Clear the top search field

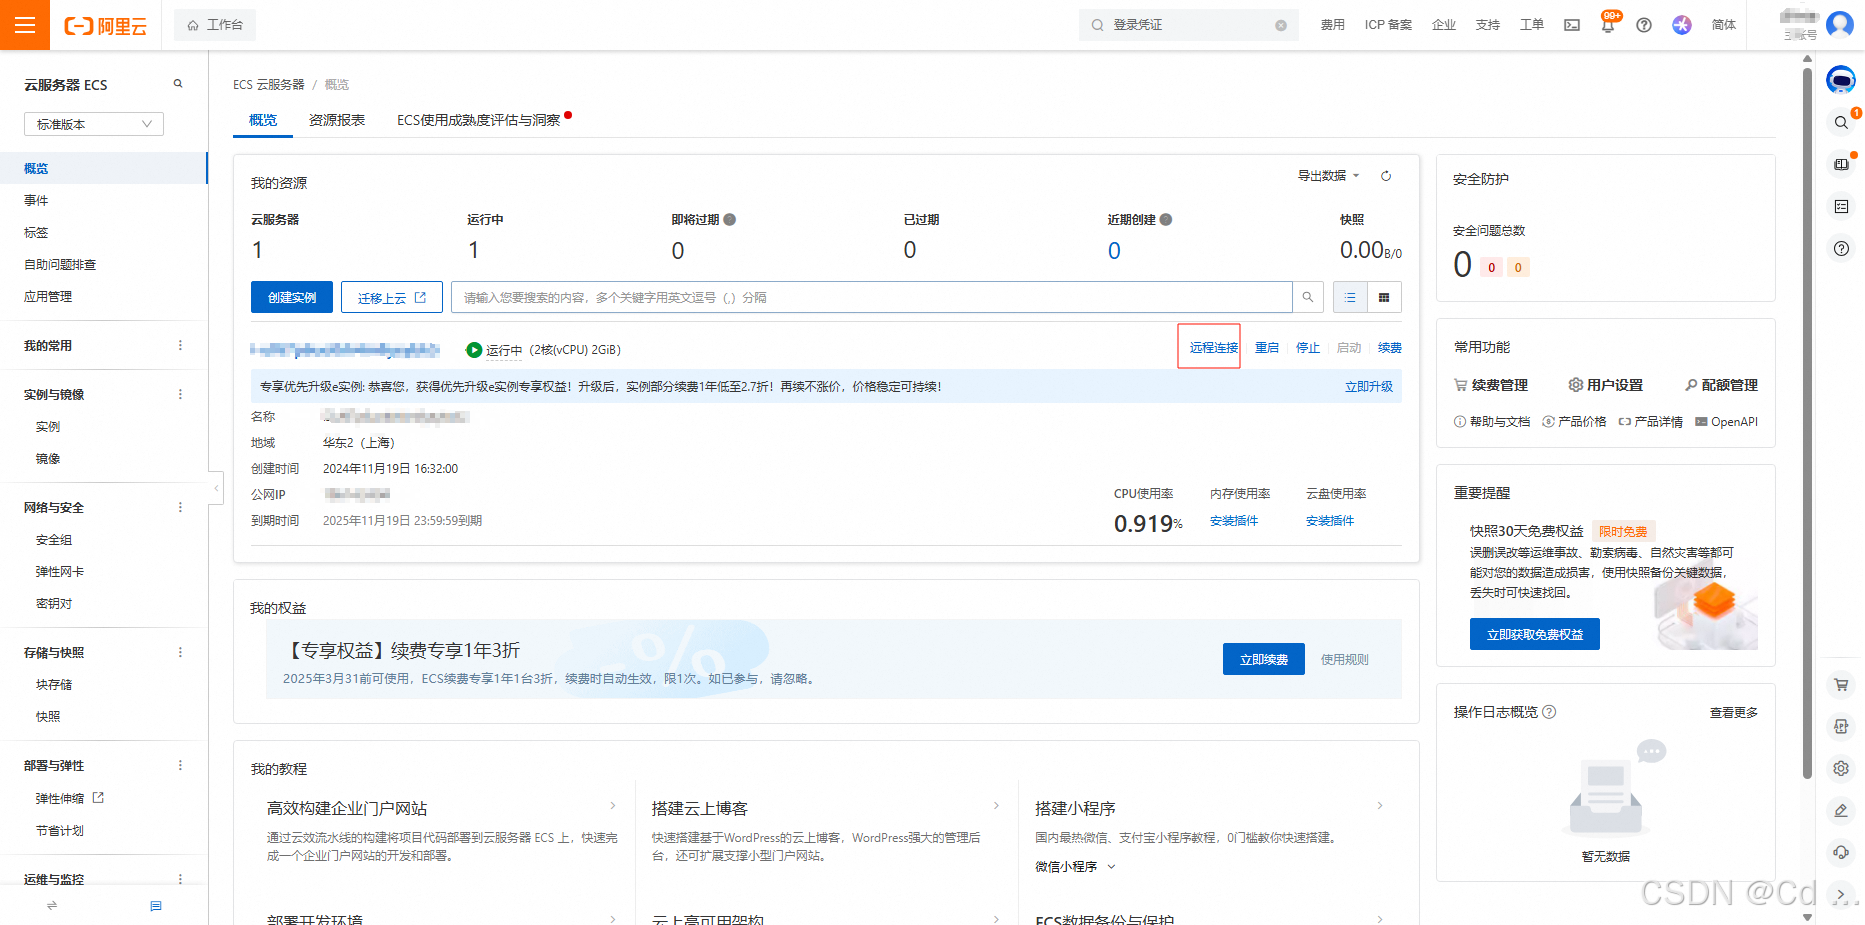coord(1281,25)
